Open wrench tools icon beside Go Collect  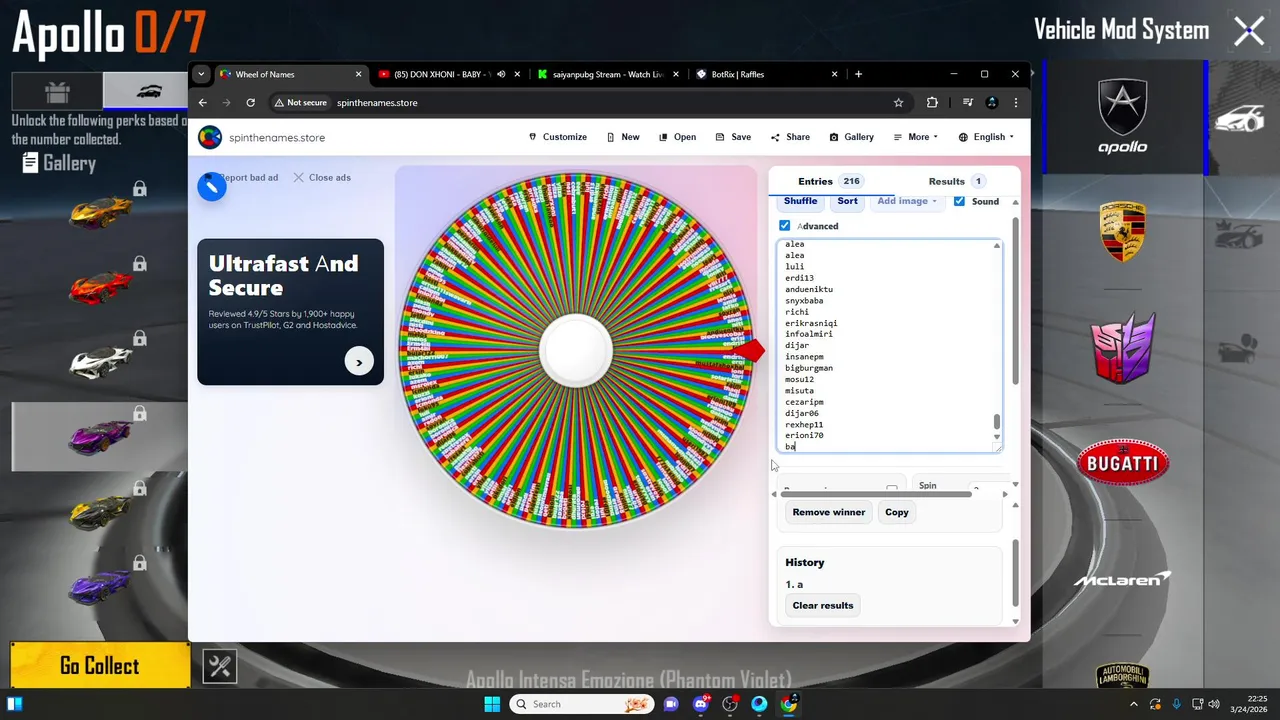pos(220,666)
